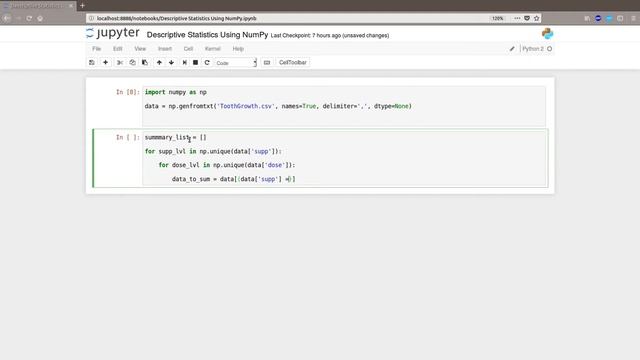Open the Cell menu

[188, 49]
